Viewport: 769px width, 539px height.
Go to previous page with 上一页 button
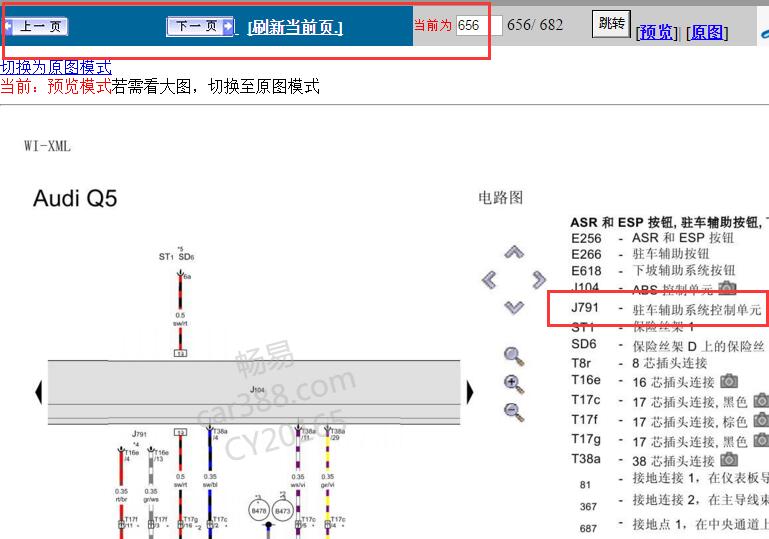[x=36, y=26]
